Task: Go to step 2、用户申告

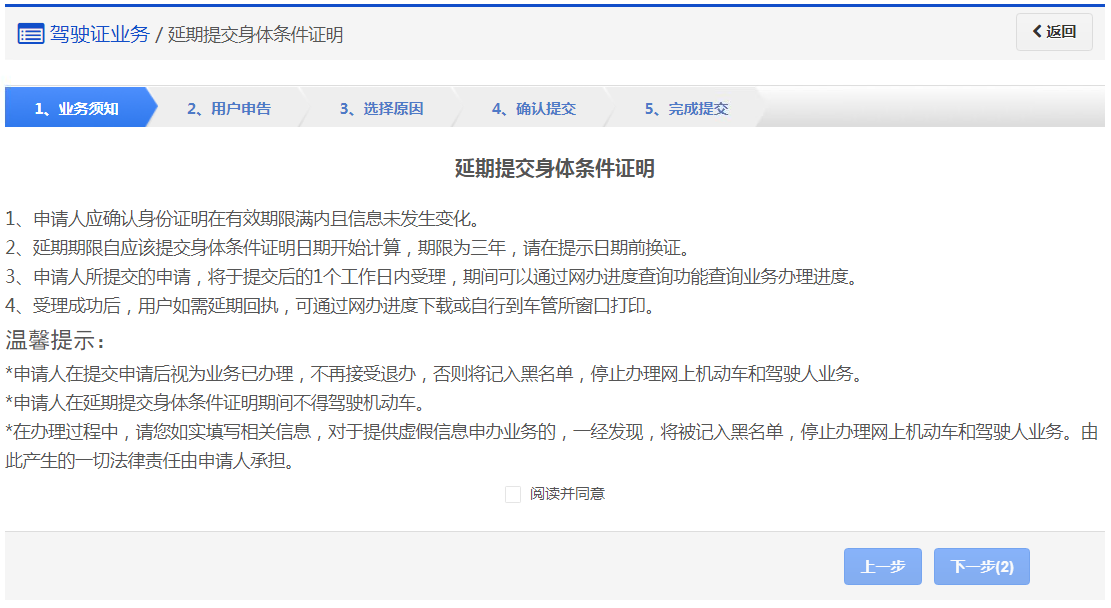Action: pyautogui.click(x=229, y=109)
